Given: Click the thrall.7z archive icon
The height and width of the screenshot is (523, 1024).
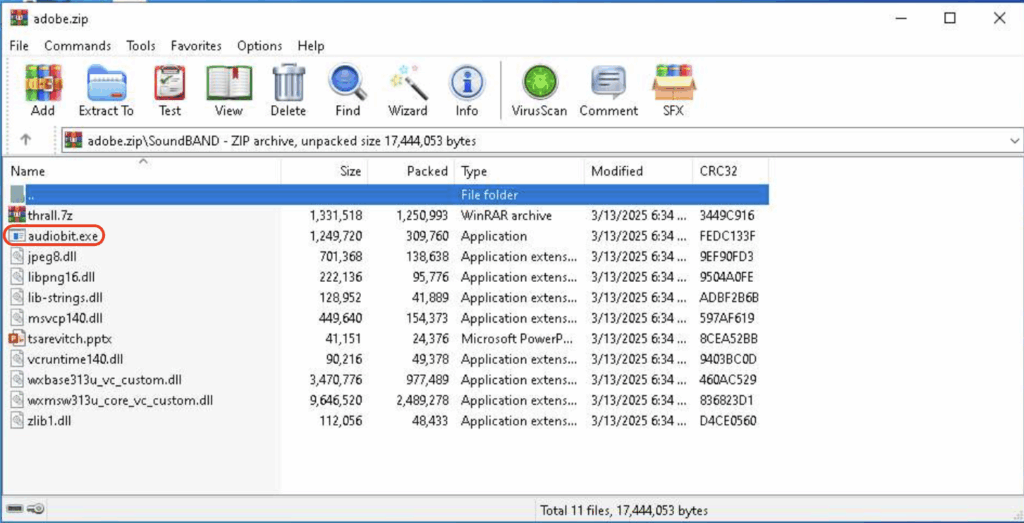Looking at the screenshot, I should (17, 215).
